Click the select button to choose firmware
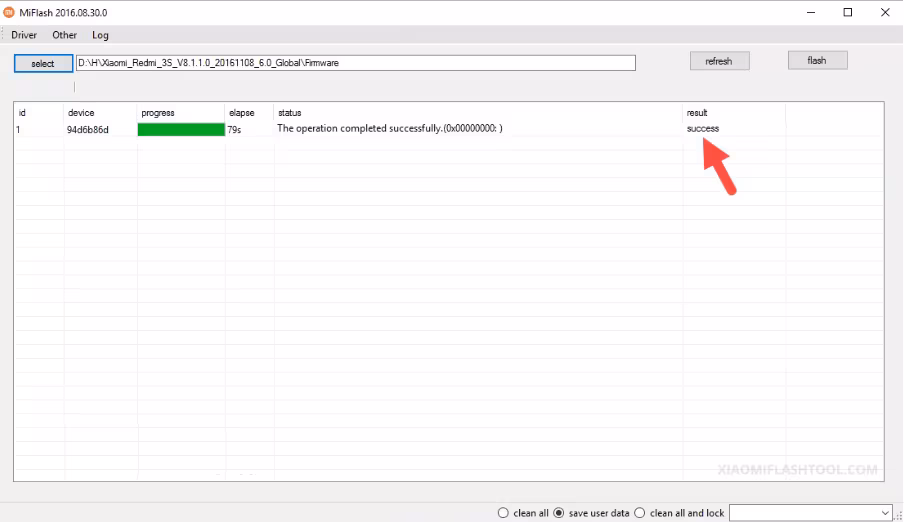 coord(43,63)
